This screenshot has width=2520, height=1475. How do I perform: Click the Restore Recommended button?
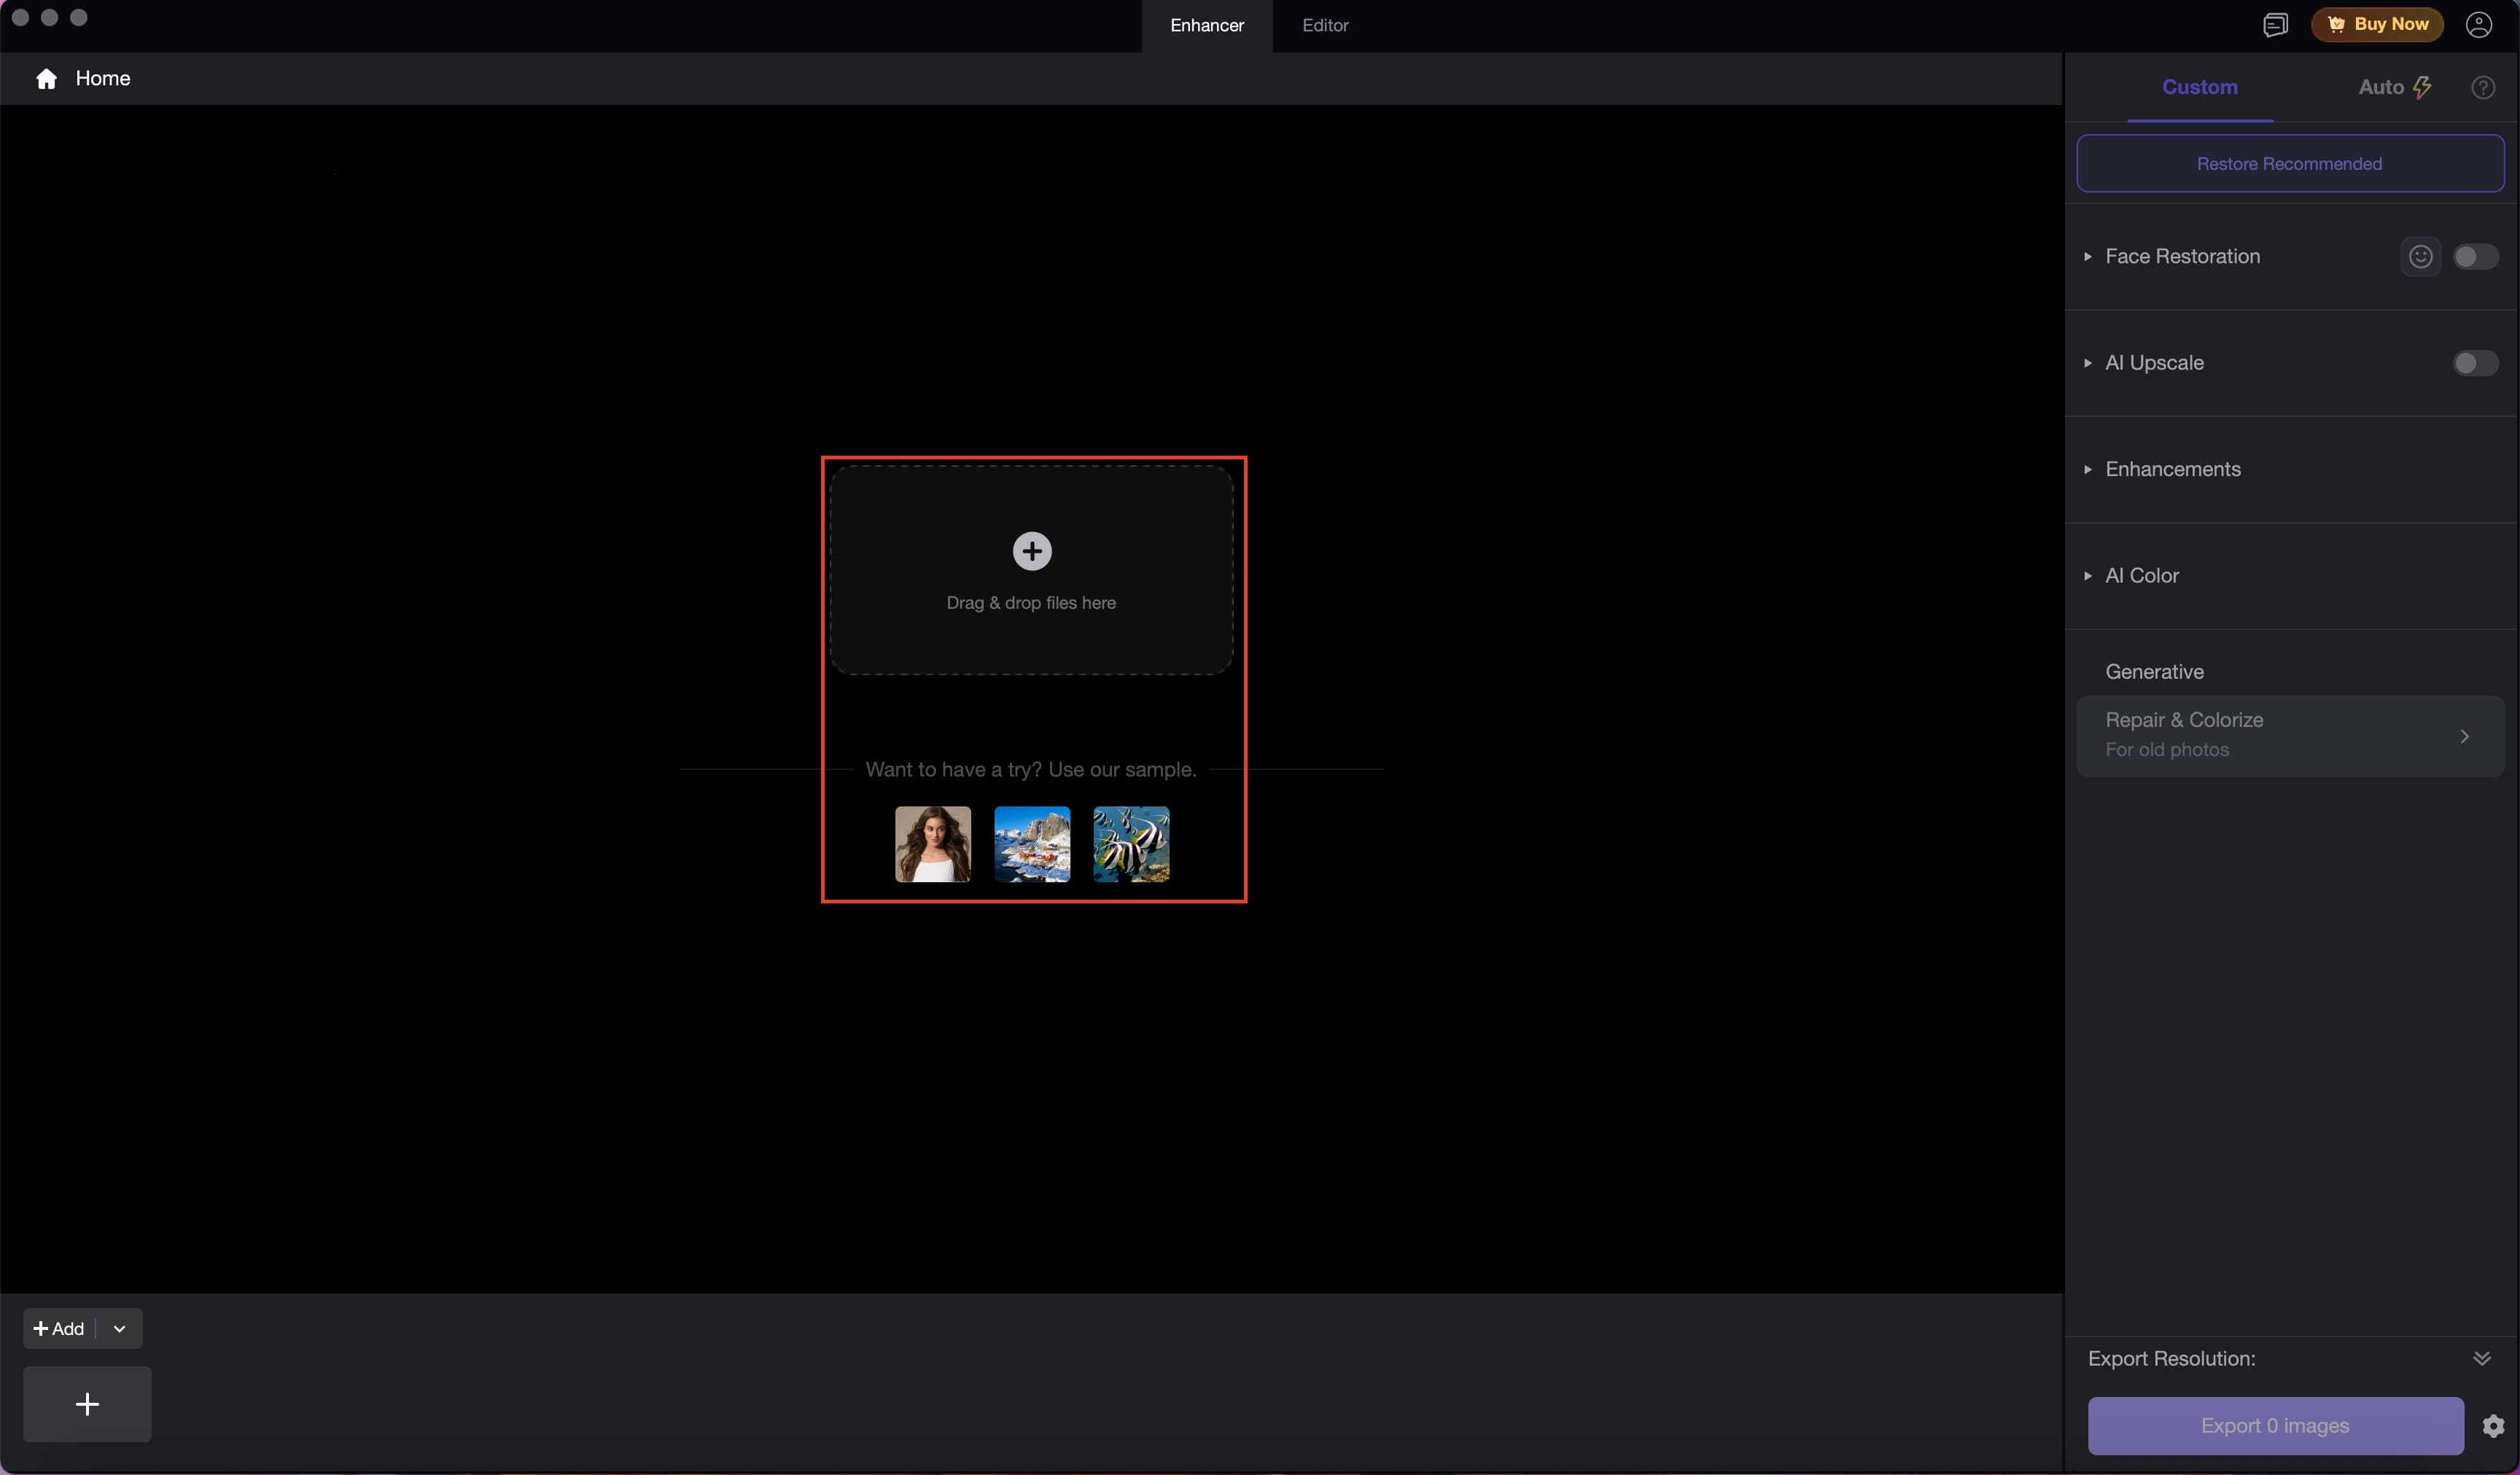2290,164
